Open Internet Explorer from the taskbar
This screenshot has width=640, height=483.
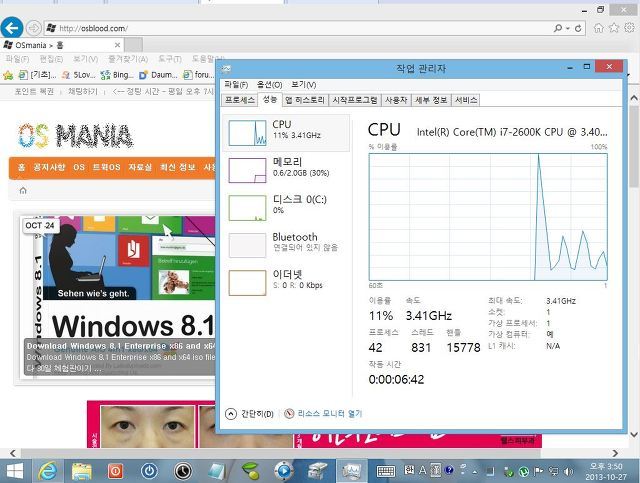[47, 472]
